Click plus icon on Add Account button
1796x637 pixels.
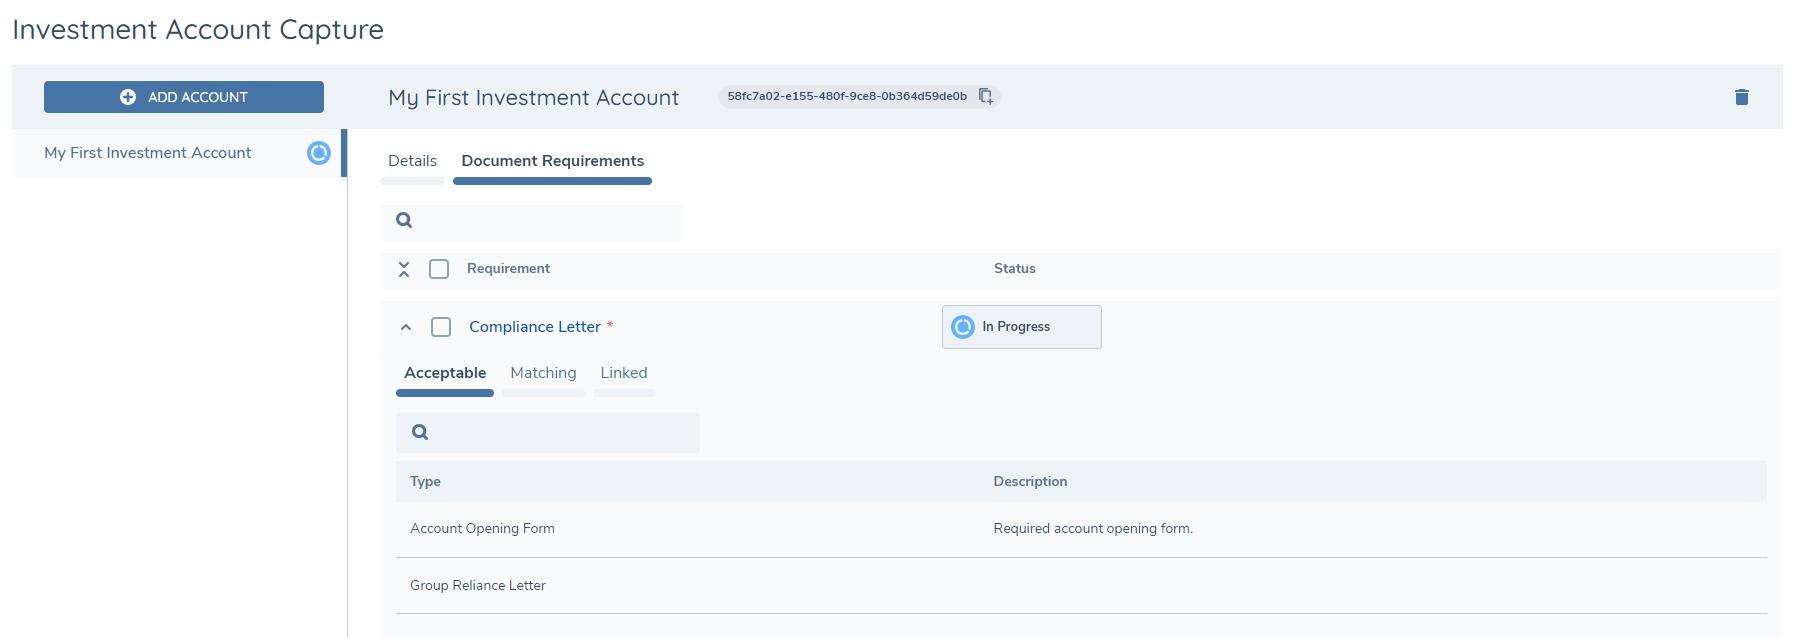(x=128, y=97)
